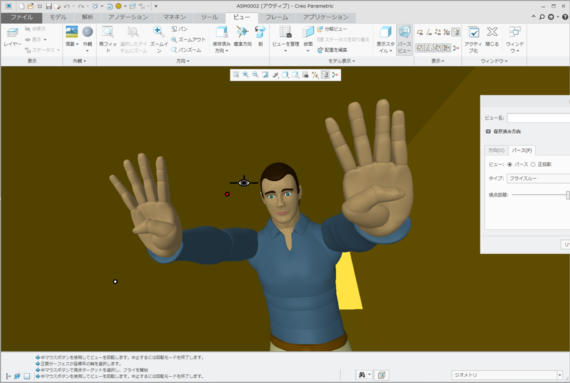Click refit icon in in-graphics toolbar
The height and width of the screenshot is (383, 570).
[236, 75]
